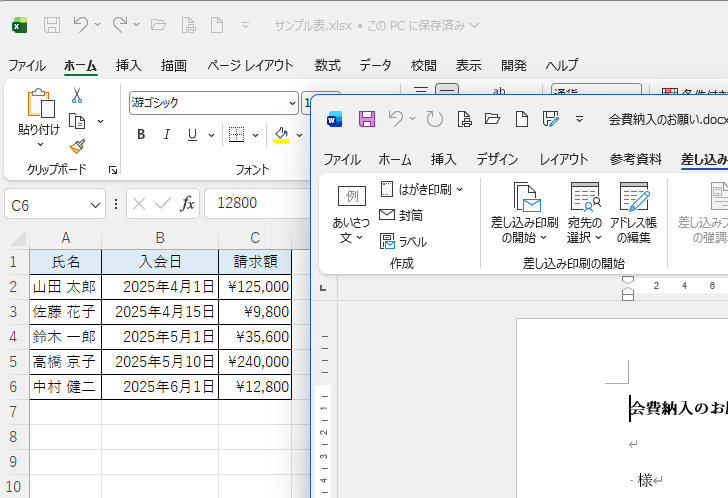Toggle Bold in Excel font group
Image resolution: width=728 pixels, height=498 pixels.
(x=141, y=135)
